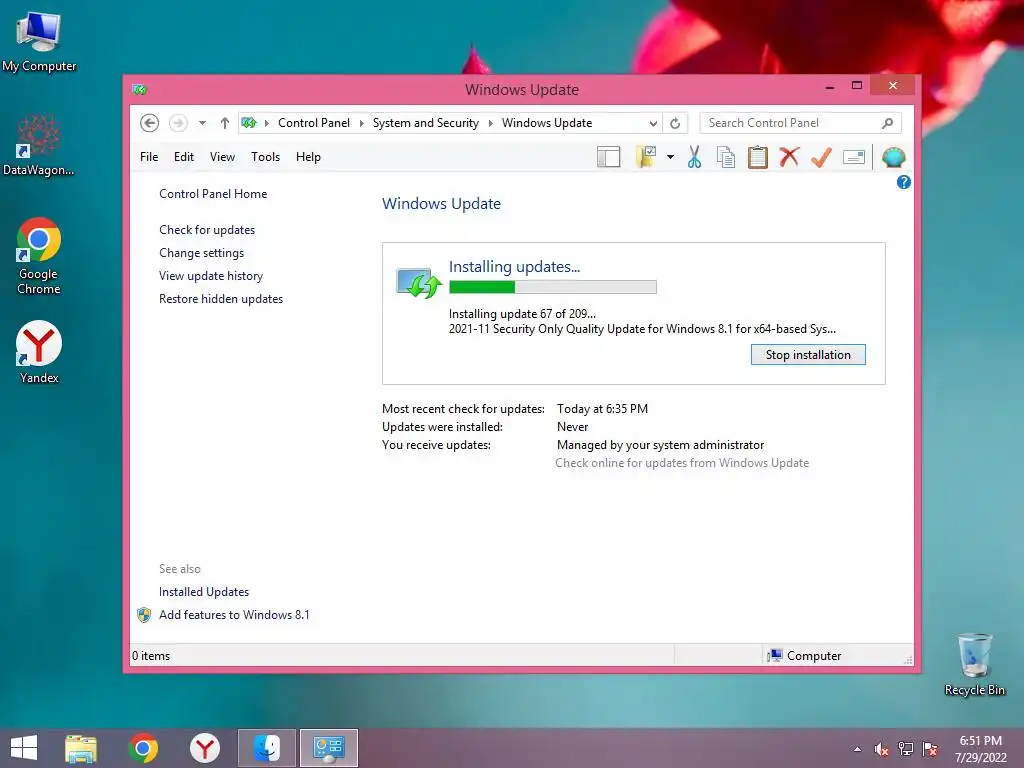Image resolution: width=1024 pixels, height=768 pixels.
Task: Click the Copy toolbar icon
Action: (x=726, y=157)
